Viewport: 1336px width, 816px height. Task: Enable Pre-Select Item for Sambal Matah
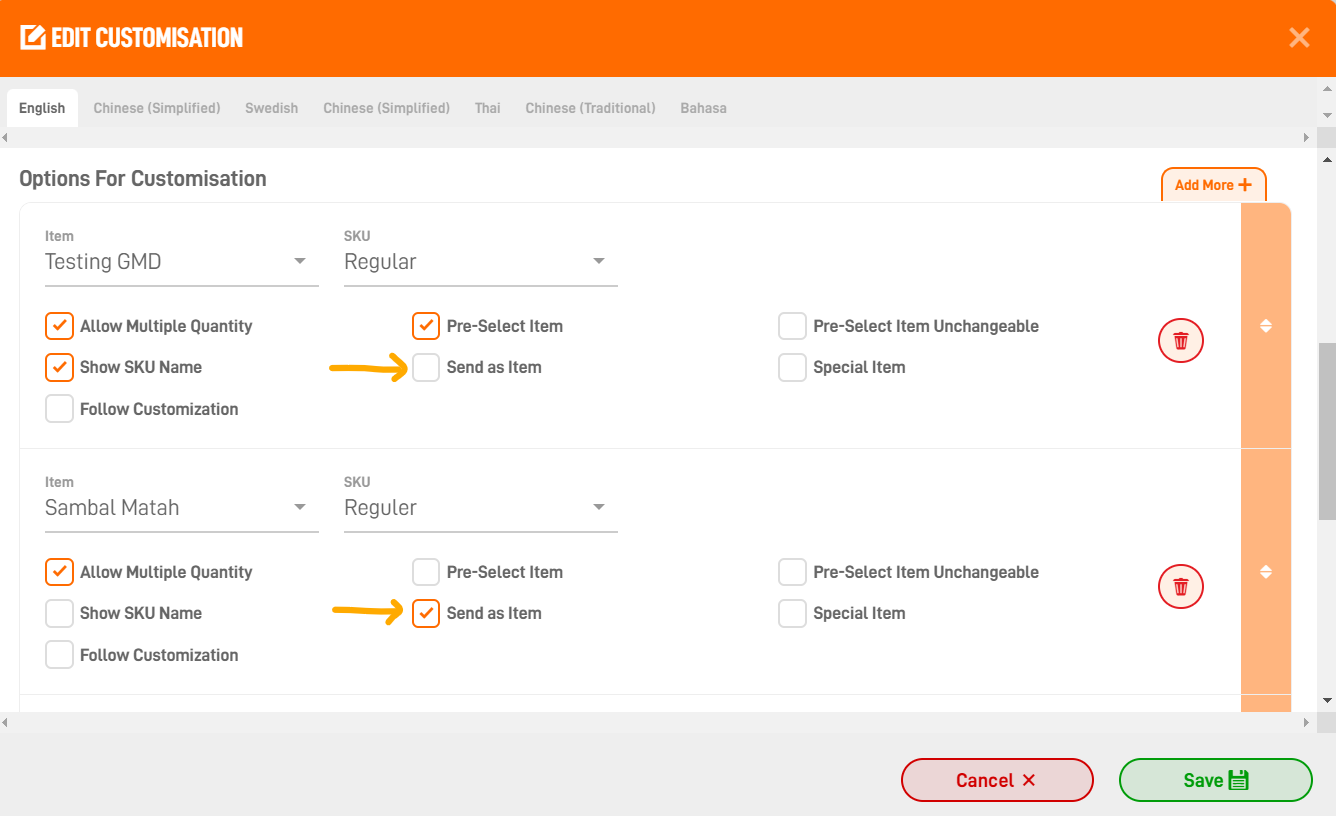click(x=426, y=572)
